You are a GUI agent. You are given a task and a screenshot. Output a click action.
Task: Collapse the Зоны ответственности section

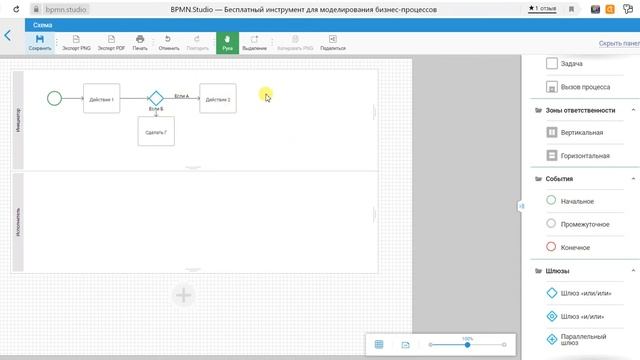pos(633,110)
